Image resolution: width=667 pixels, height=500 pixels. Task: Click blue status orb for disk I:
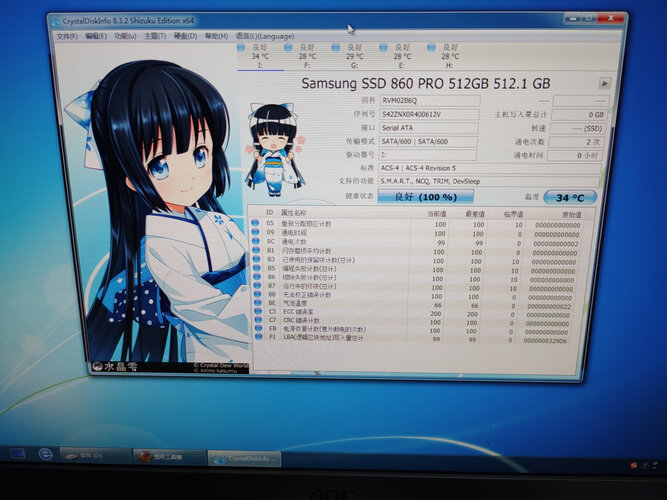(x=241, y=47)
